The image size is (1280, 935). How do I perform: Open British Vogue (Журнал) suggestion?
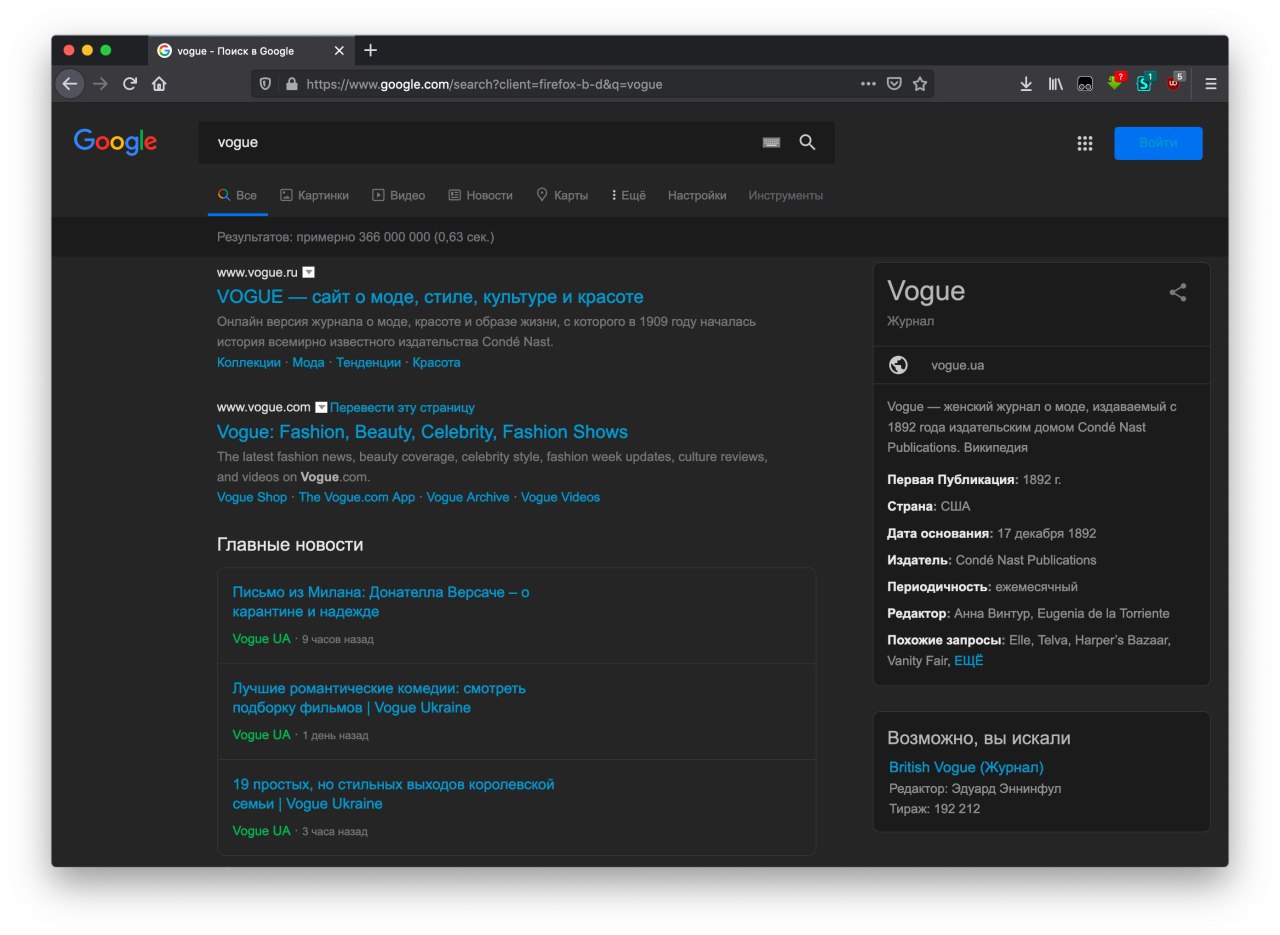click(x=966, y=767)
